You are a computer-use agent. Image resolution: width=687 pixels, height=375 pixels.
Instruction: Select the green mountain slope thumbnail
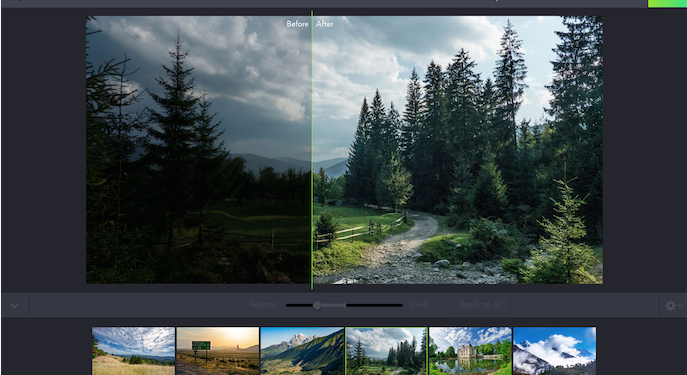pos(302,351)
